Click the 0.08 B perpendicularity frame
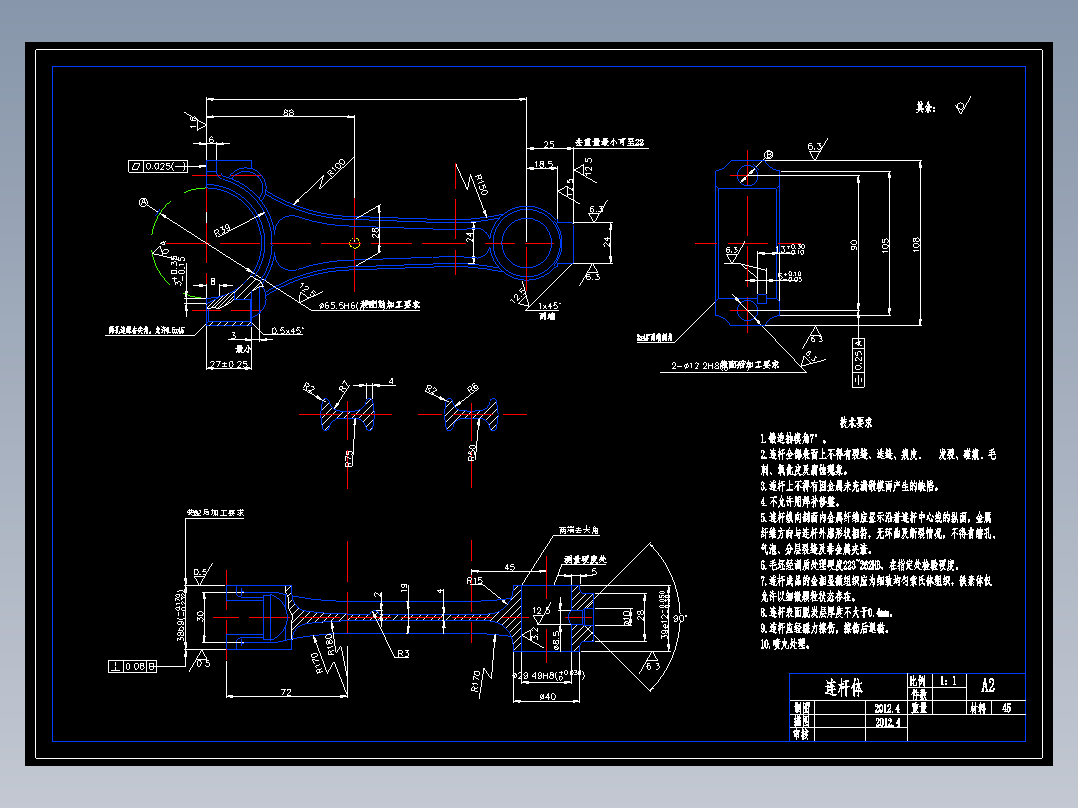The height and width of the screenshot is (808, 1078). coord(132,666)
